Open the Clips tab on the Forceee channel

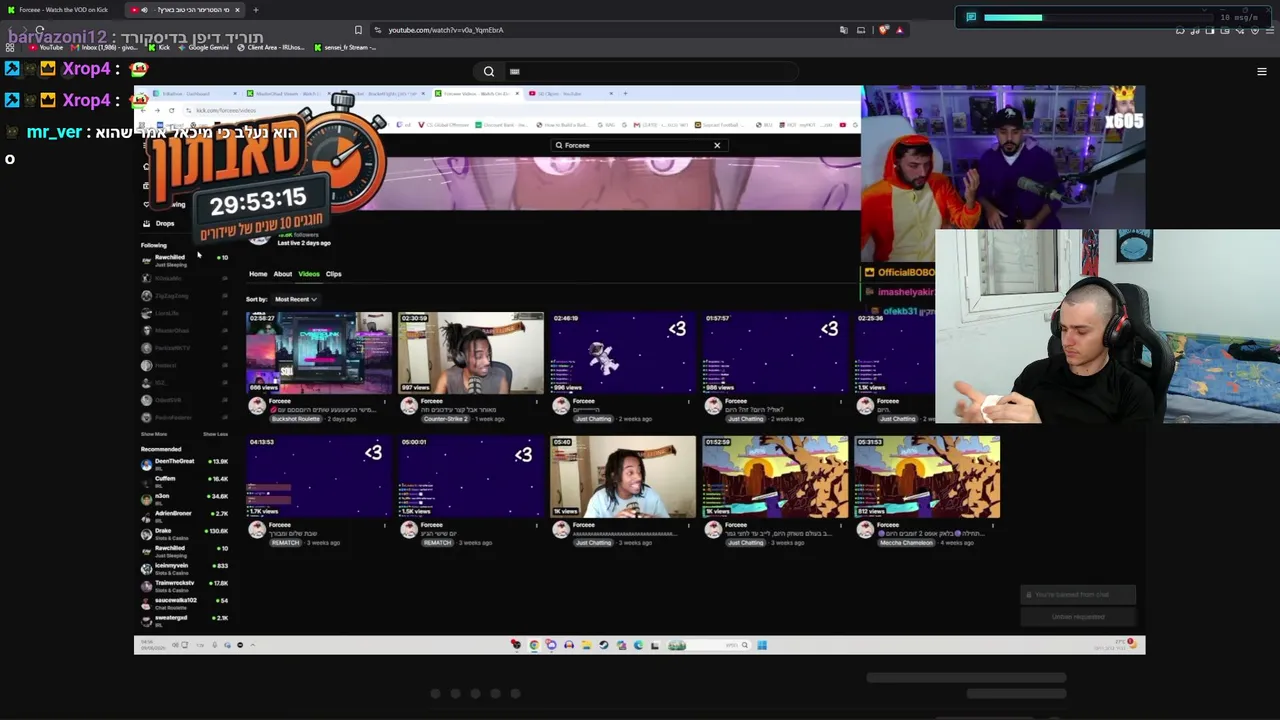point(333,274)
